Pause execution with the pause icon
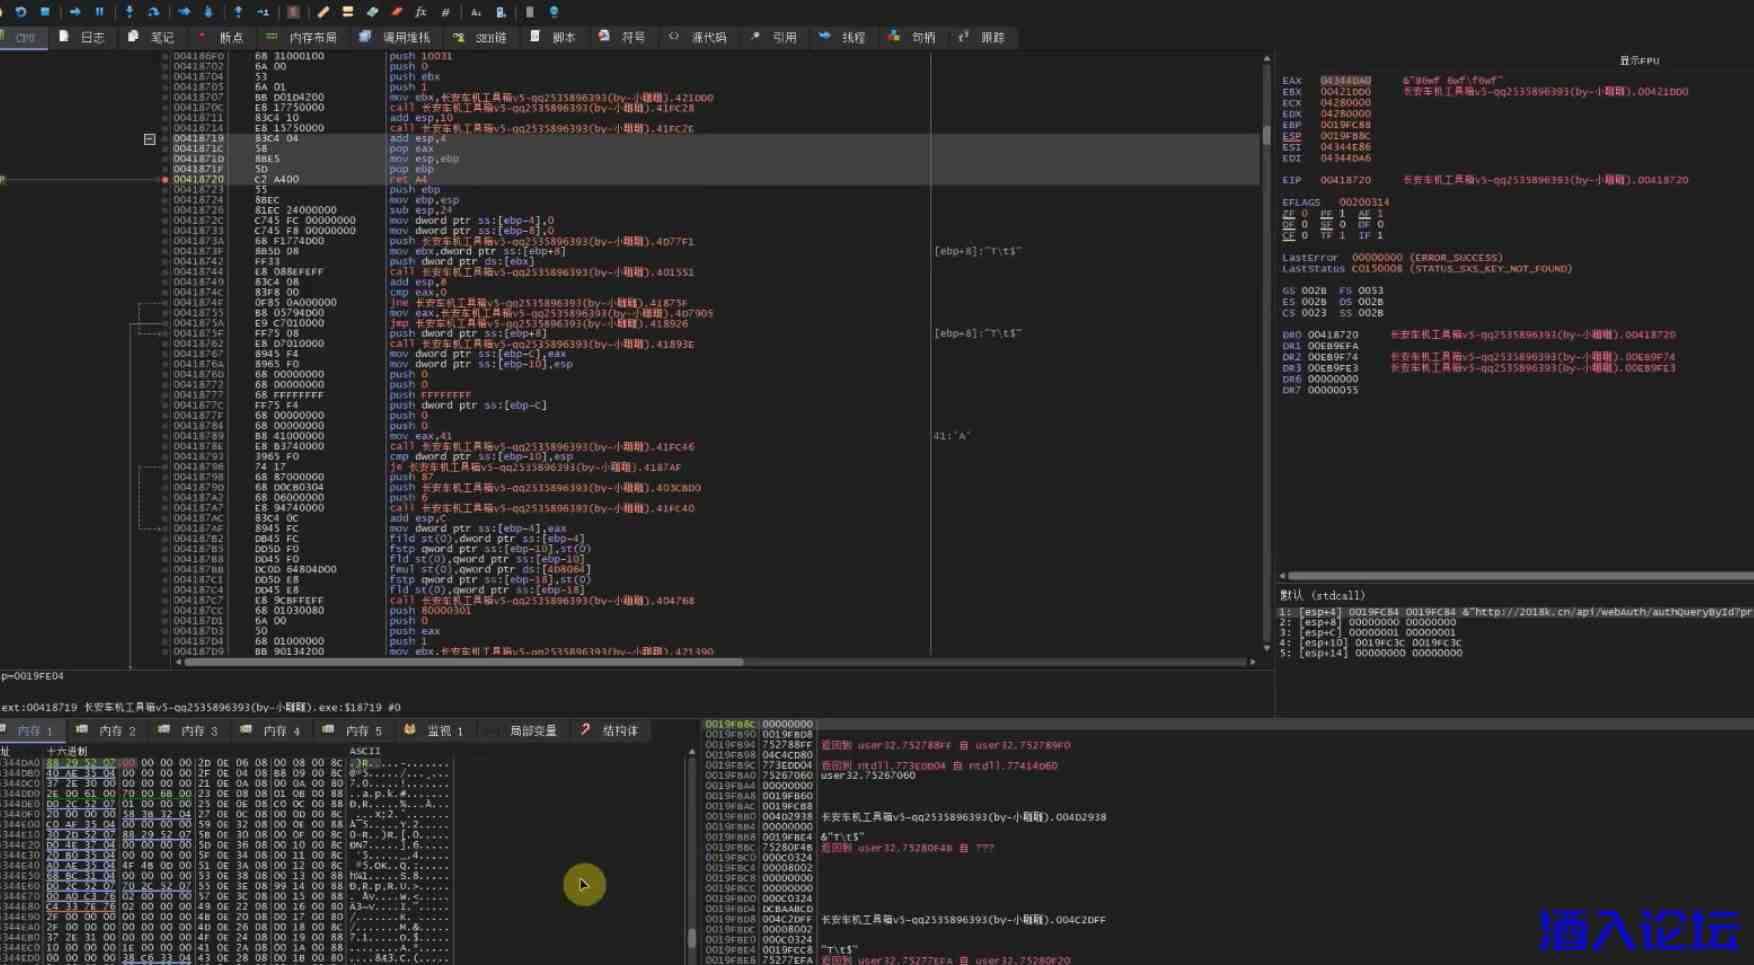The height and width of the screenshot is (965, 1754). click(99, 12)
